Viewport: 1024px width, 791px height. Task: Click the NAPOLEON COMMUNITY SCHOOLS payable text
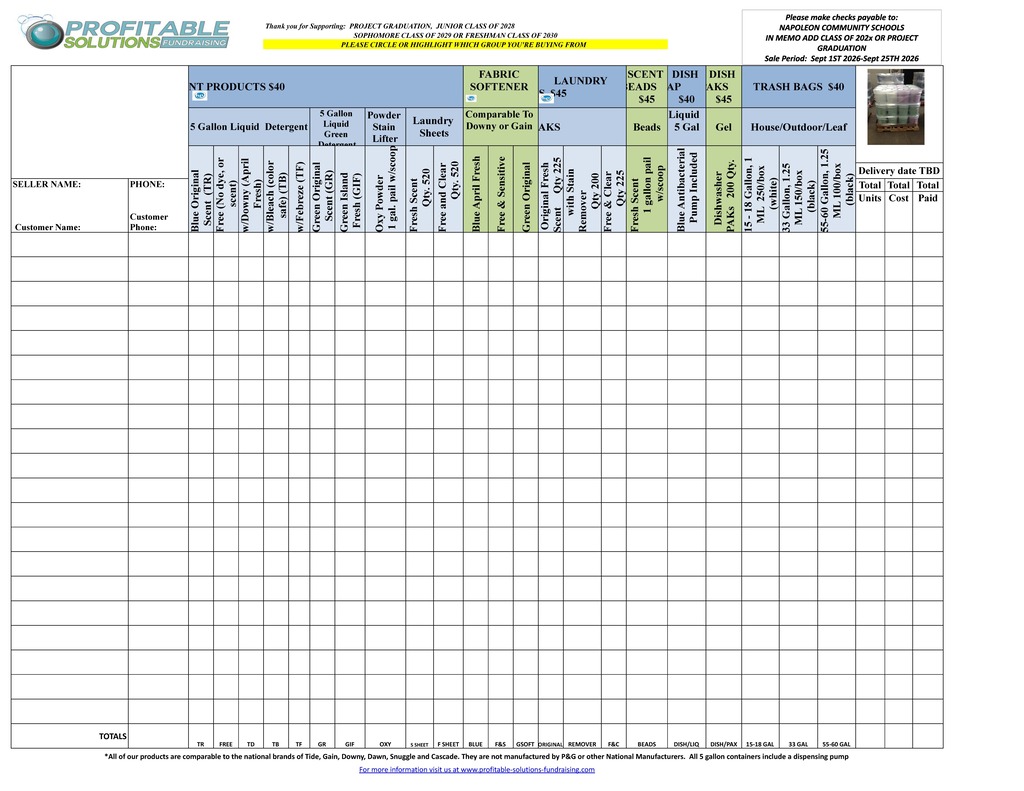pos(841,27)
